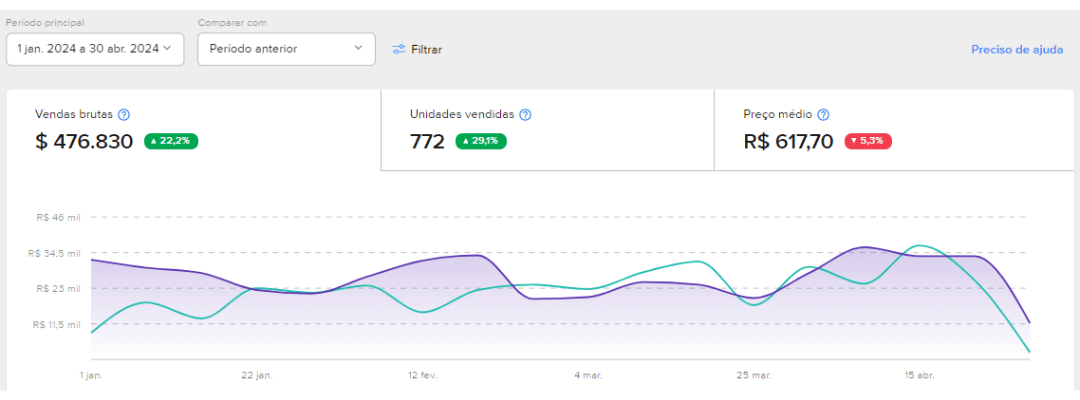1080x400 pixels.
Task: Click the chevron arrow in the date range dropdown
Action: [167, 49]
